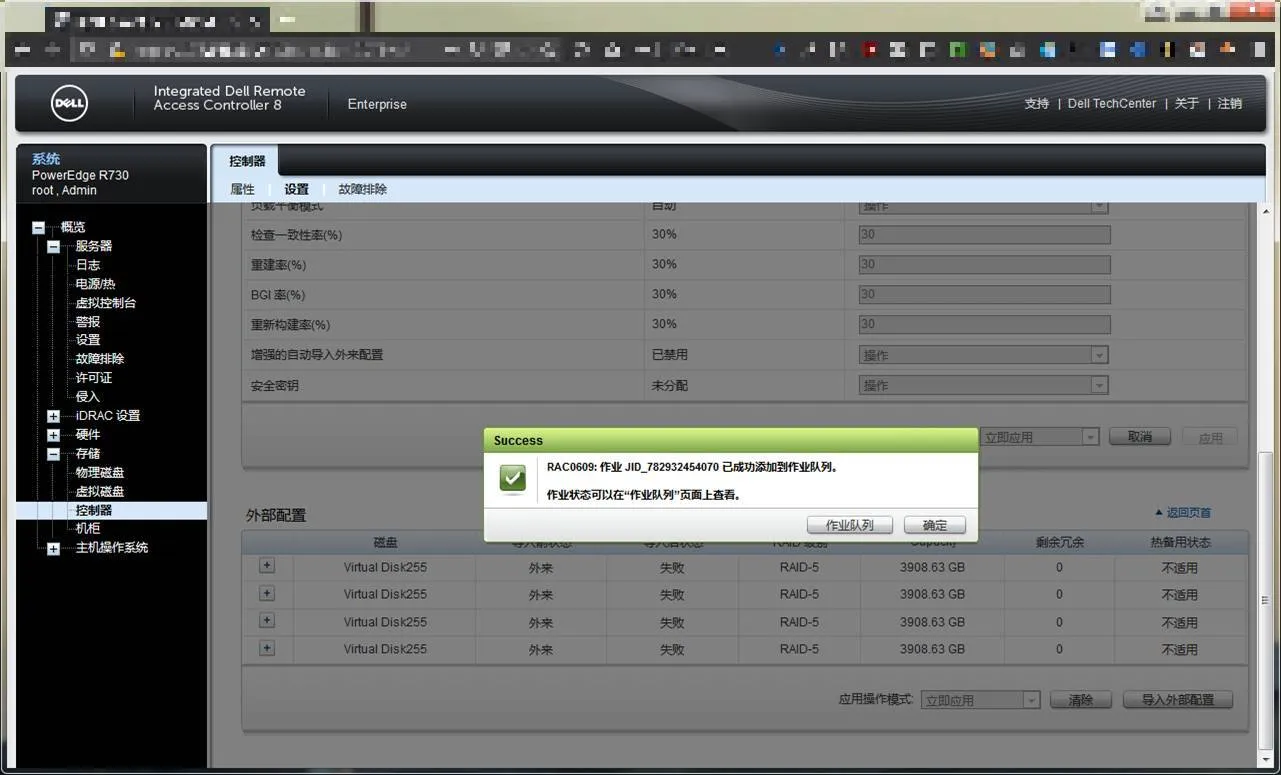The image size is (1281, 775).
Task: Collapse the 概览 tree node
Action: [38, 228]
